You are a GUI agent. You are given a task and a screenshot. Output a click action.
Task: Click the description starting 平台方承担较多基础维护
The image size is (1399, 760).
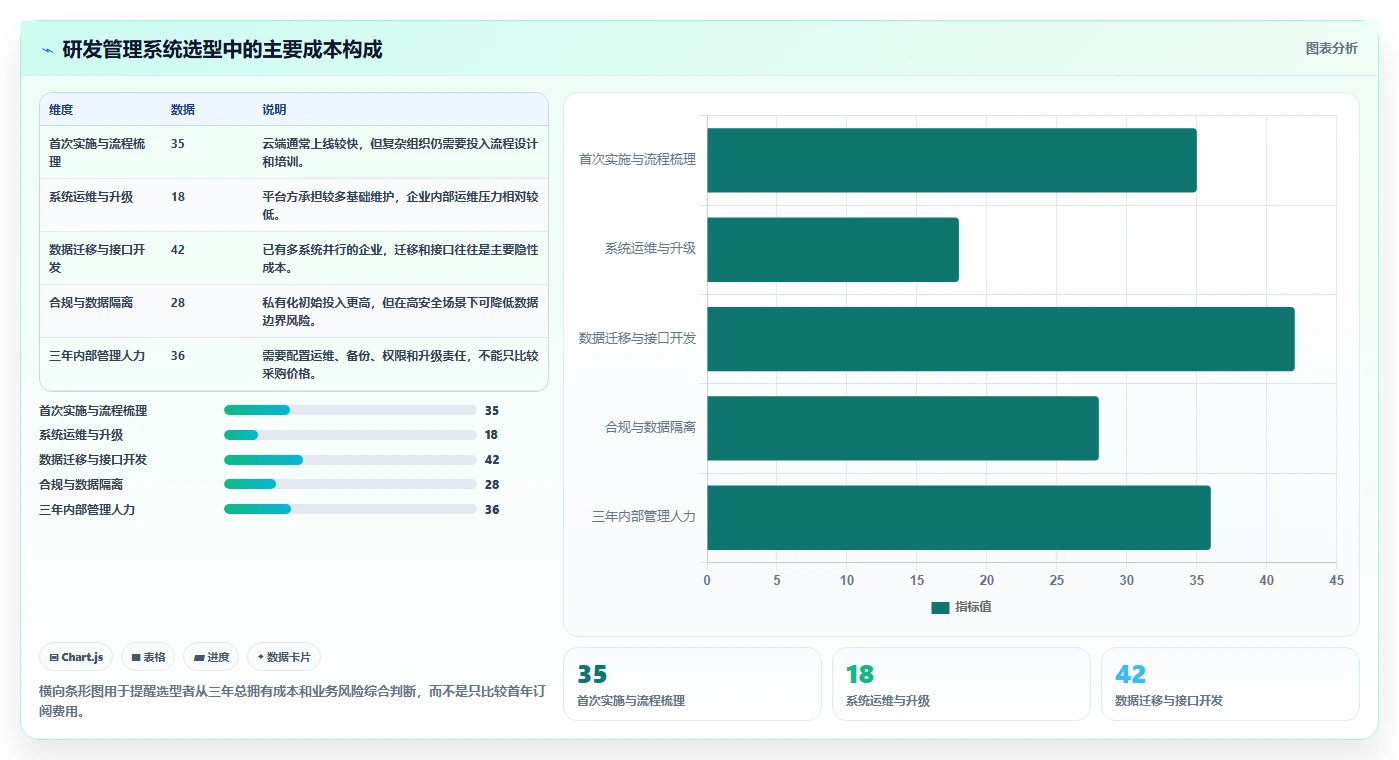(x=401, y=206)
